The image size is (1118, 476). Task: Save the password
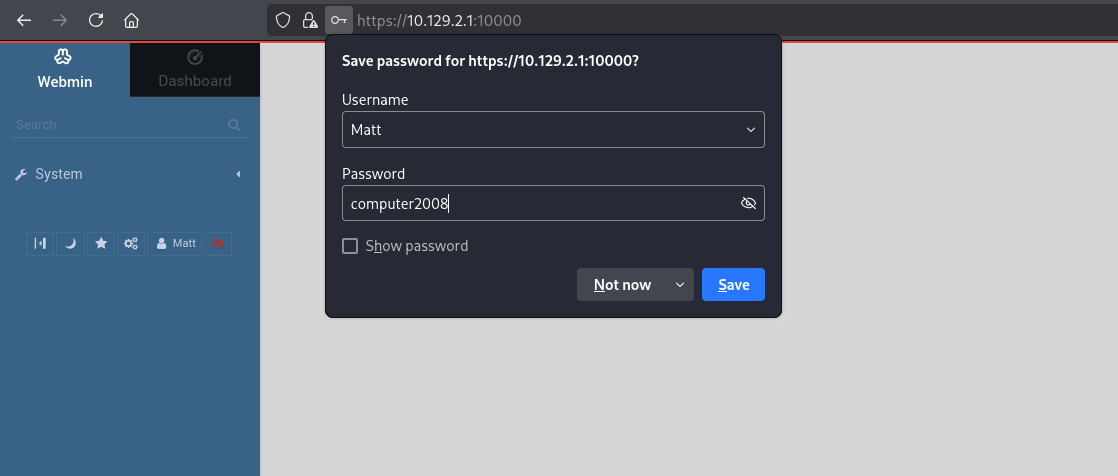coord(733,285)
